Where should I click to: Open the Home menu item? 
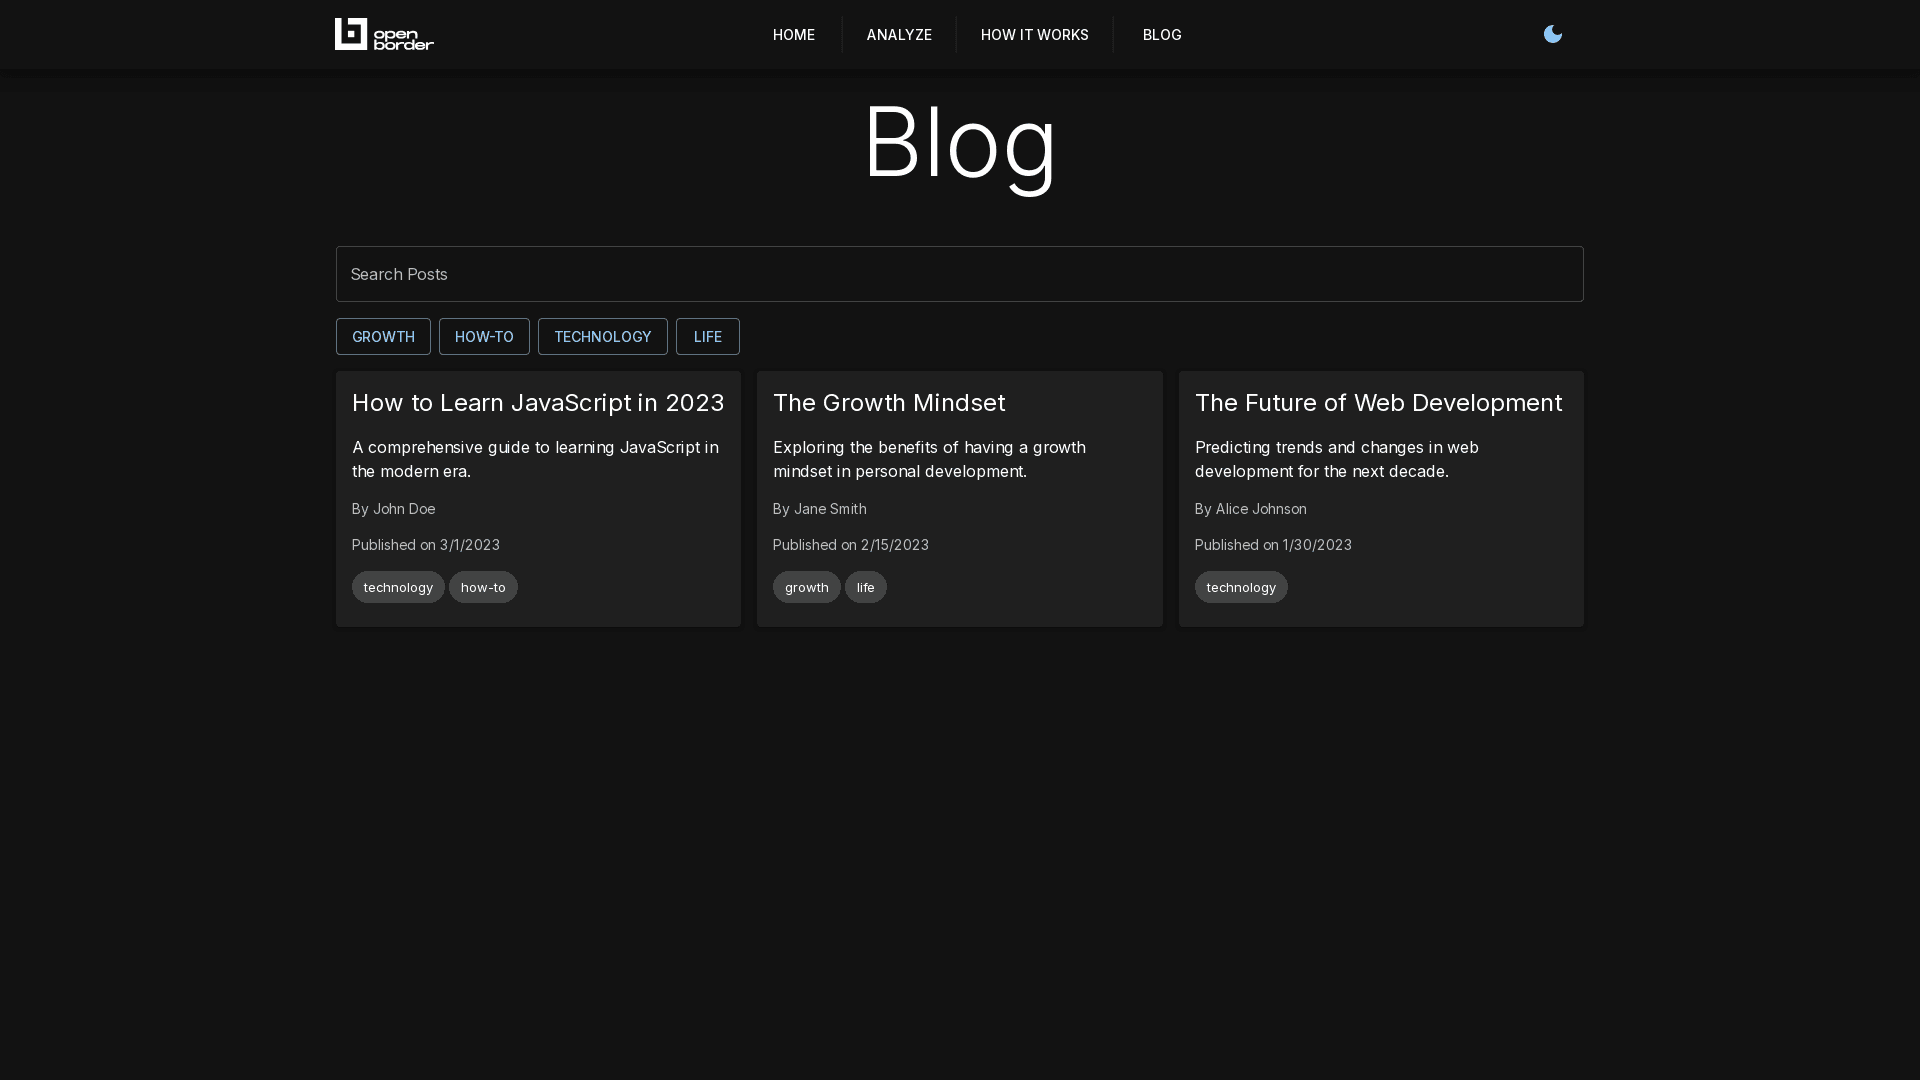(x=793, y=34)
